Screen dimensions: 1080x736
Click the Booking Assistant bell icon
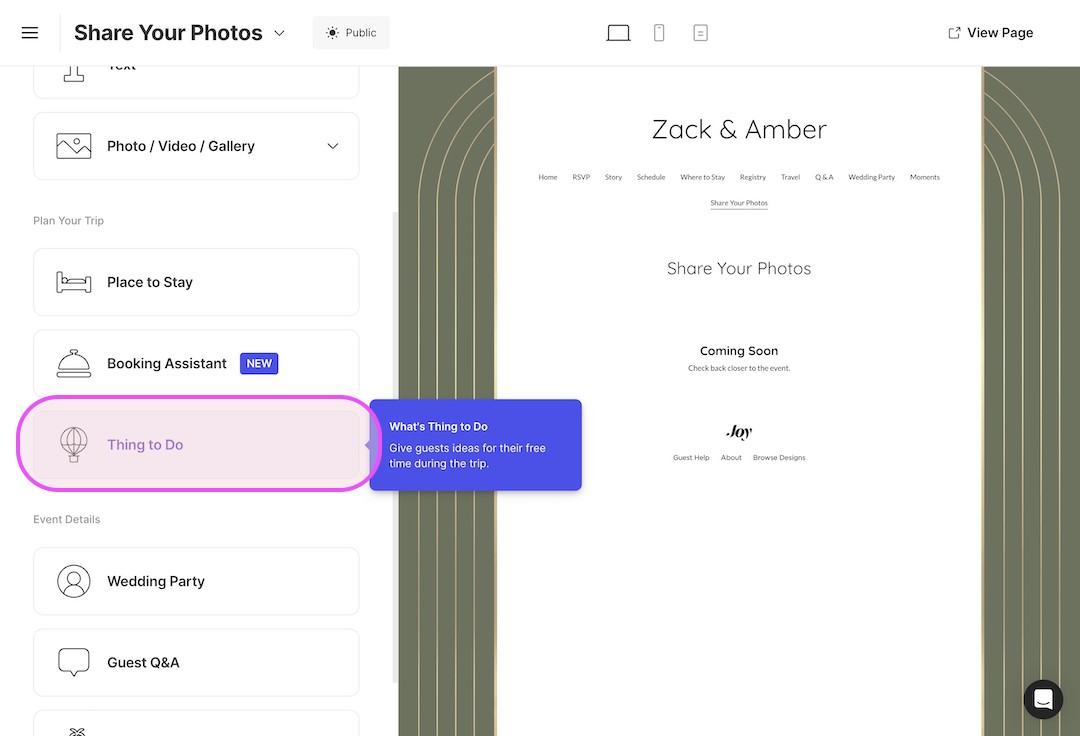pyautogui.click(x=73, y=363)
